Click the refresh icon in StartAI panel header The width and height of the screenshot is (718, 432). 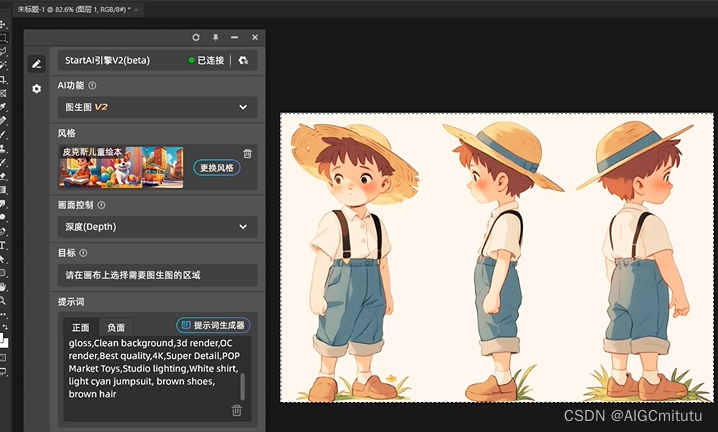(x=196, y=38)
